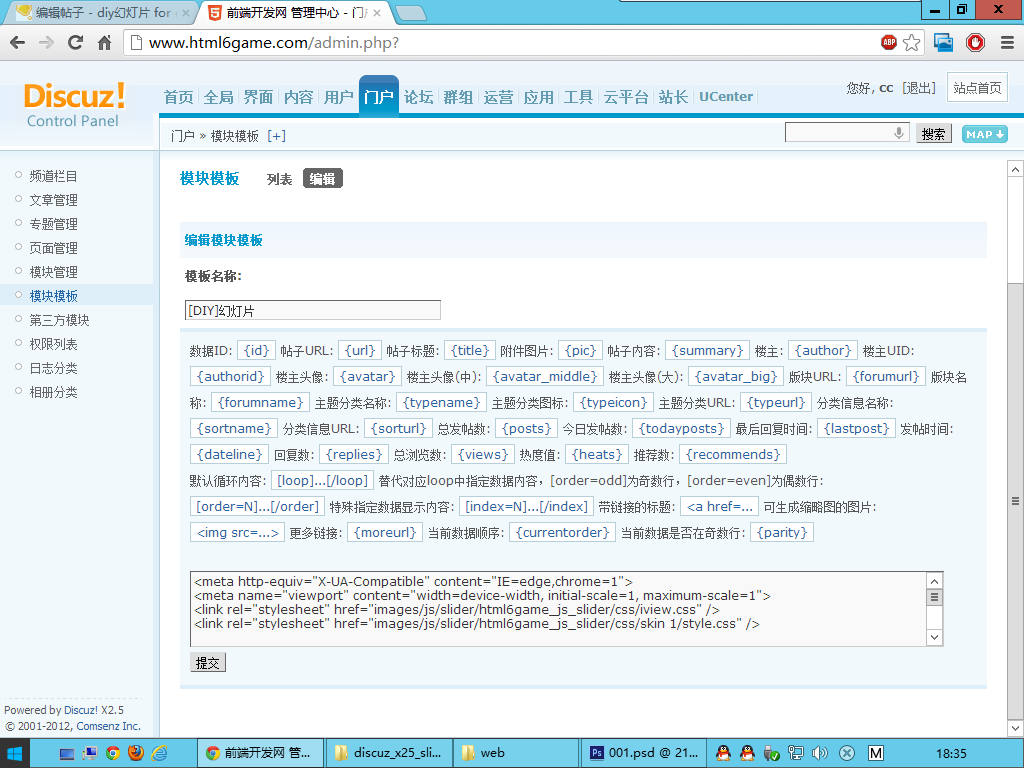The width and height of the screenshot is (1024, 768).
Task: Open the 云平台 top menu
Action: pyautogui.click(x=626, y=97)
